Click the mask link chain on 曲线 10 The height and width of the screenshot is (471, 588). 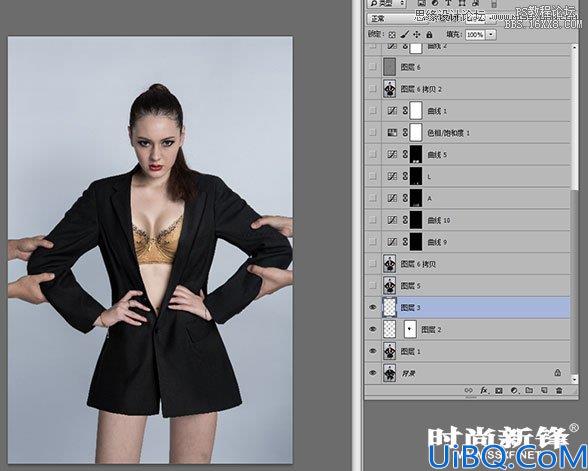[405, 220]
